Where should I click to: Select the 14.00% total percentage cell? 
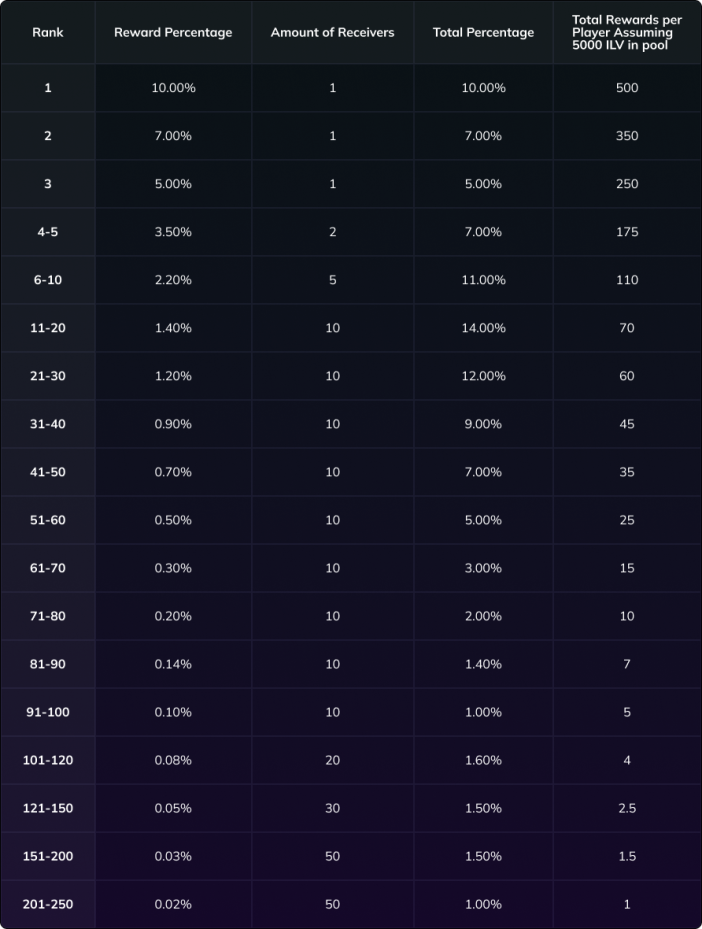pyautogui.click(x=483, y=328)
